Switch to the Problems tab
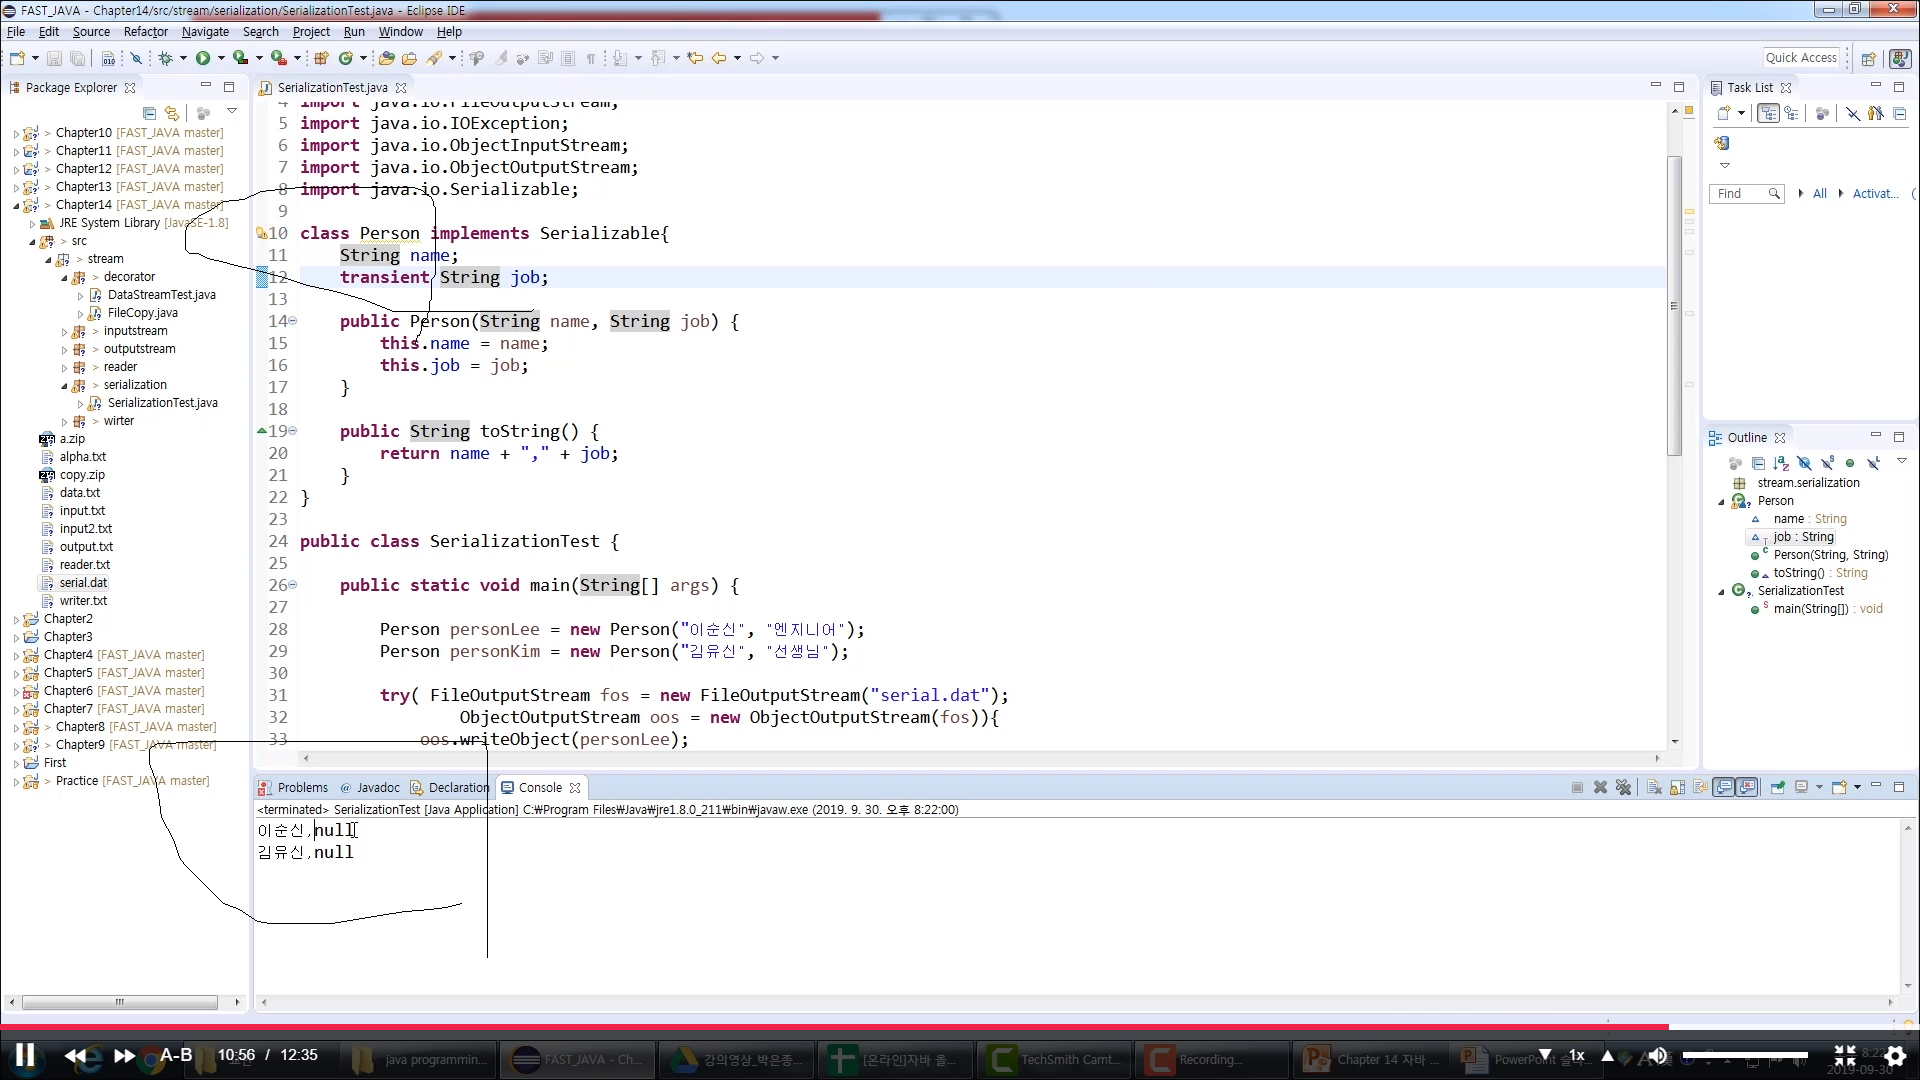Screen dimensions: 1920x1080 click(x=302, y=788)
